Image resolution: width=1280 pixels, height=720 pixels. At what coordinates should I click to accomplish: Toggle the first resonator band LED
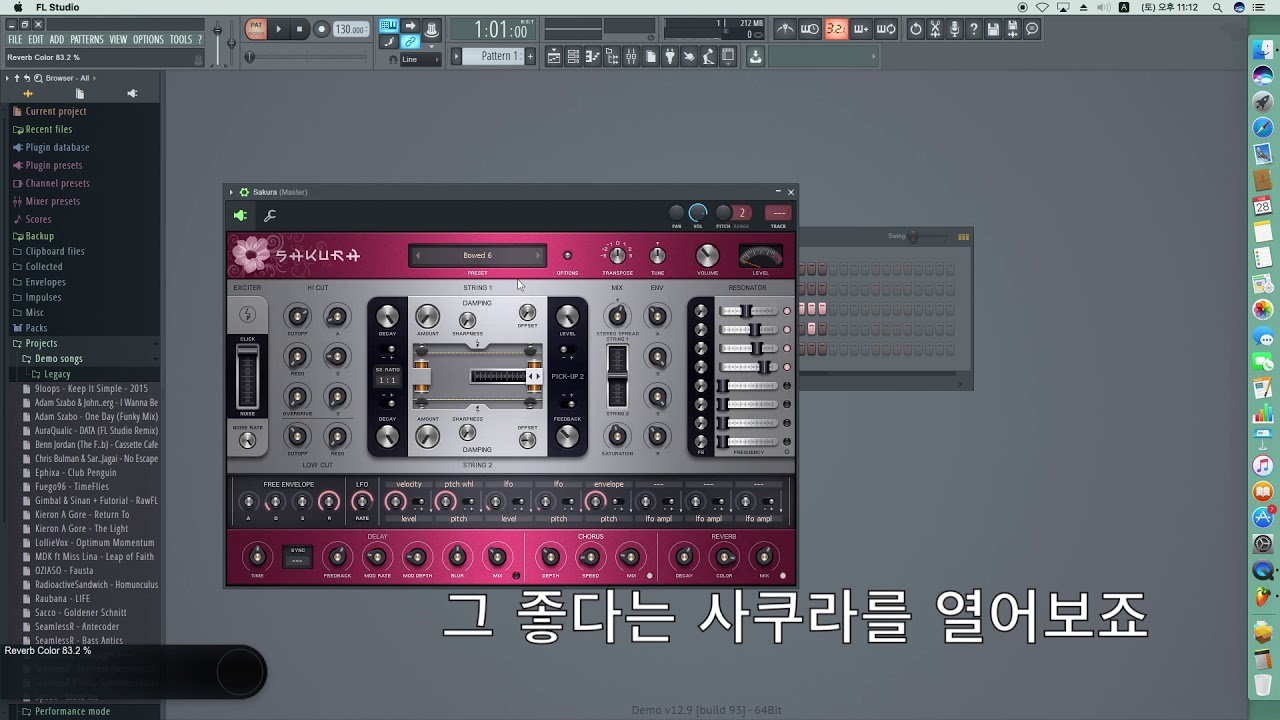(x=787, y=311)
